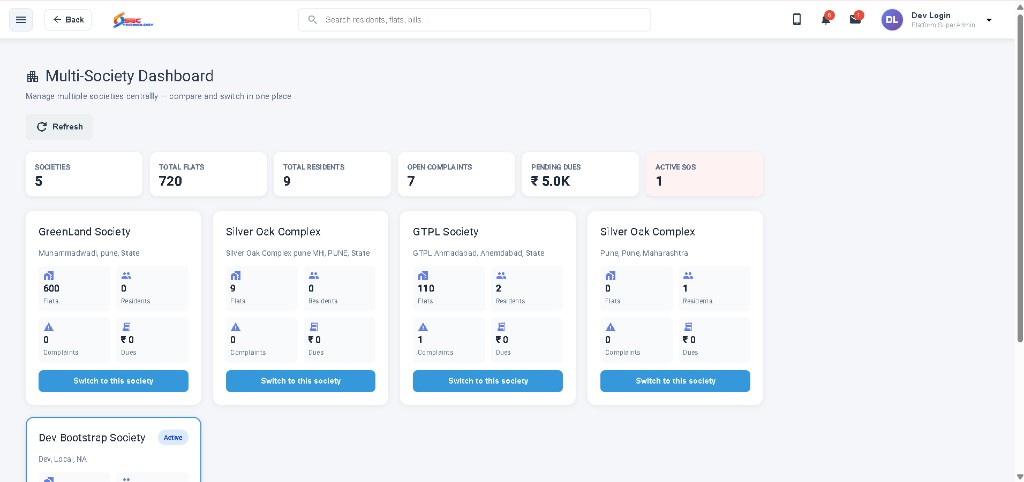Image resolution: width=1024 pixels, height=482 pixels.
Task: Switch to GreenLand Society
Action: 114,381
